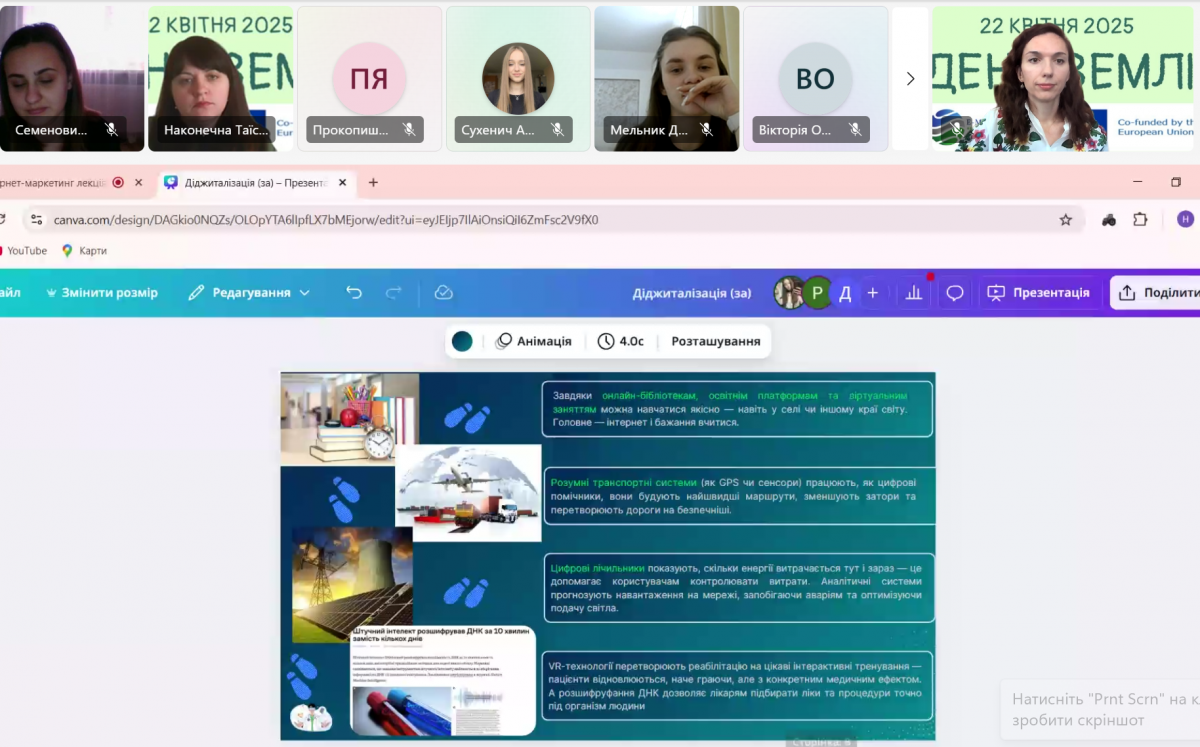The image size is (1200, 747).
Task: Click the Діджиталізація (за) design title
Action: [692, 293]
